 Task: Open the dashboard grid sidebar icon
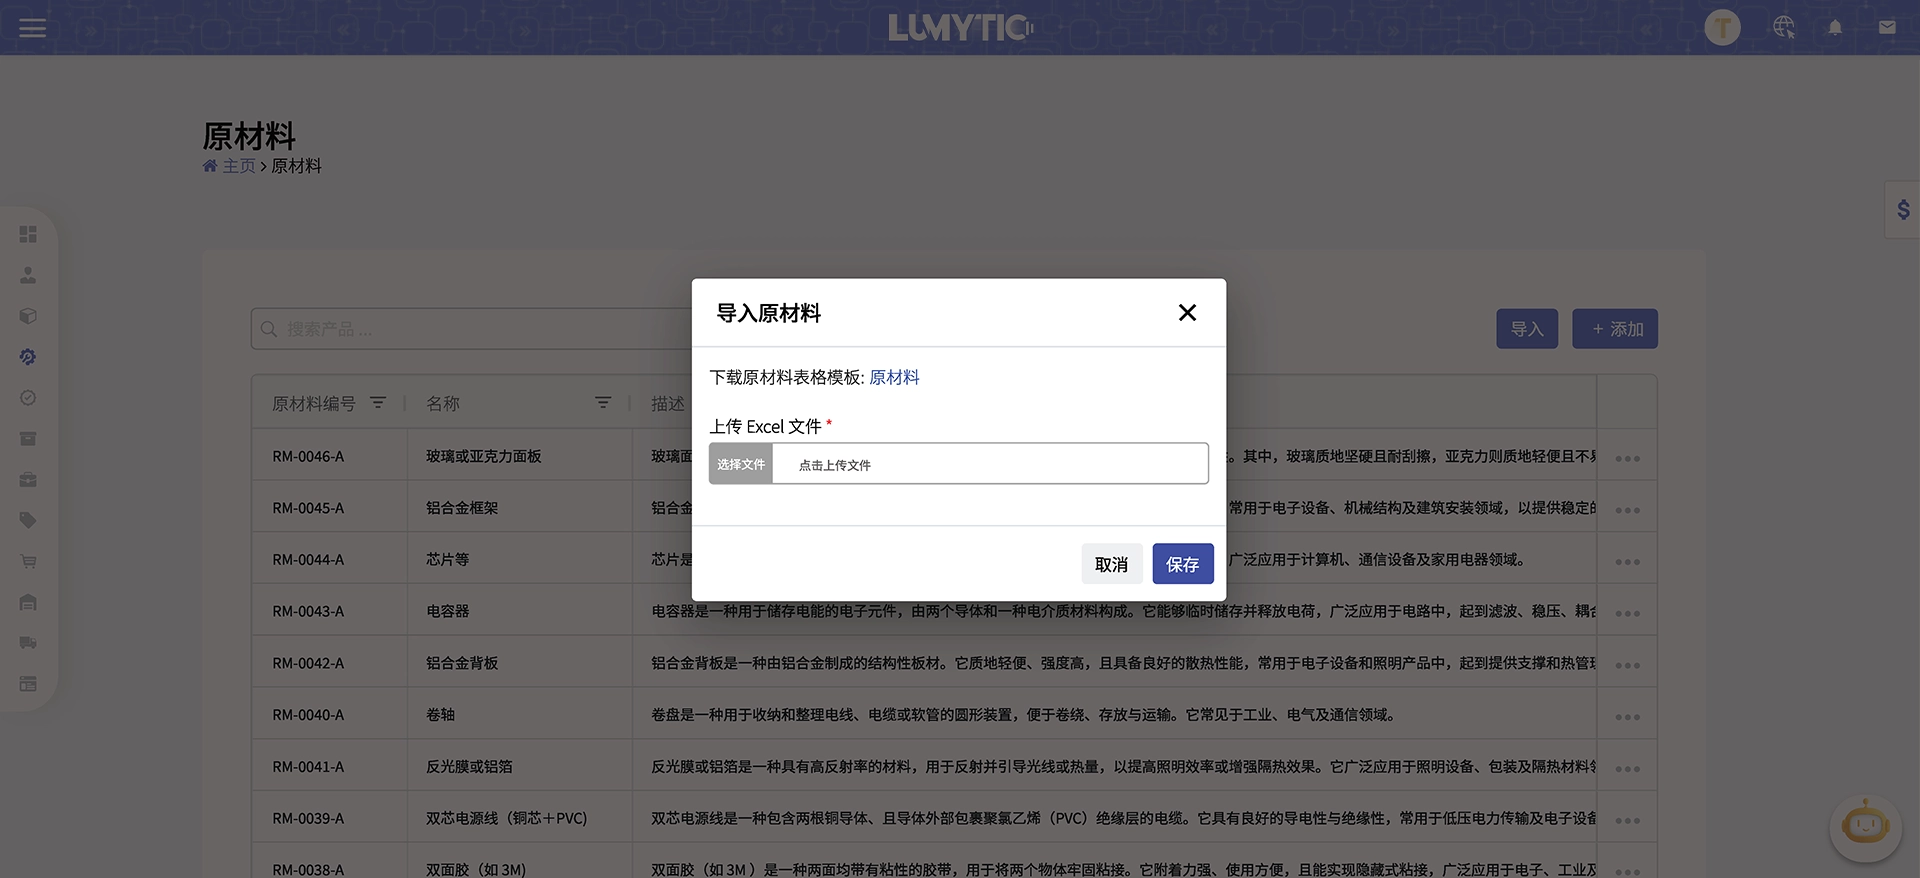28,234
